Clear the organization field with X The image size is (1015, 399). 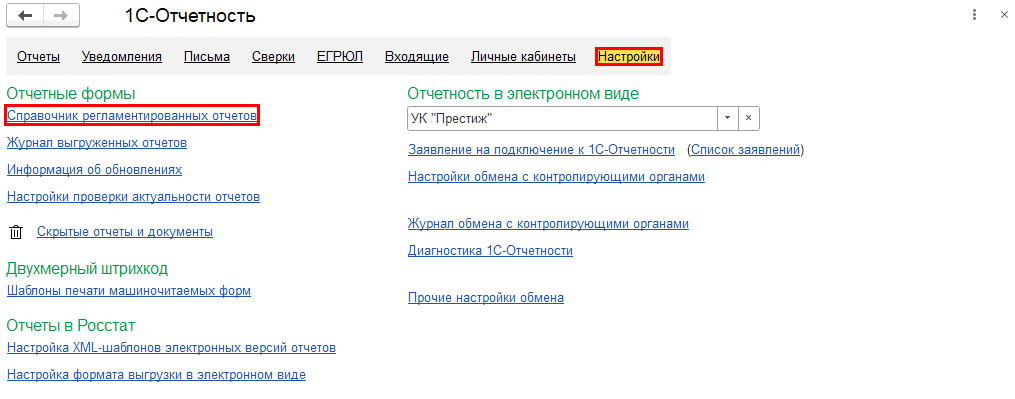pos(748,119)
